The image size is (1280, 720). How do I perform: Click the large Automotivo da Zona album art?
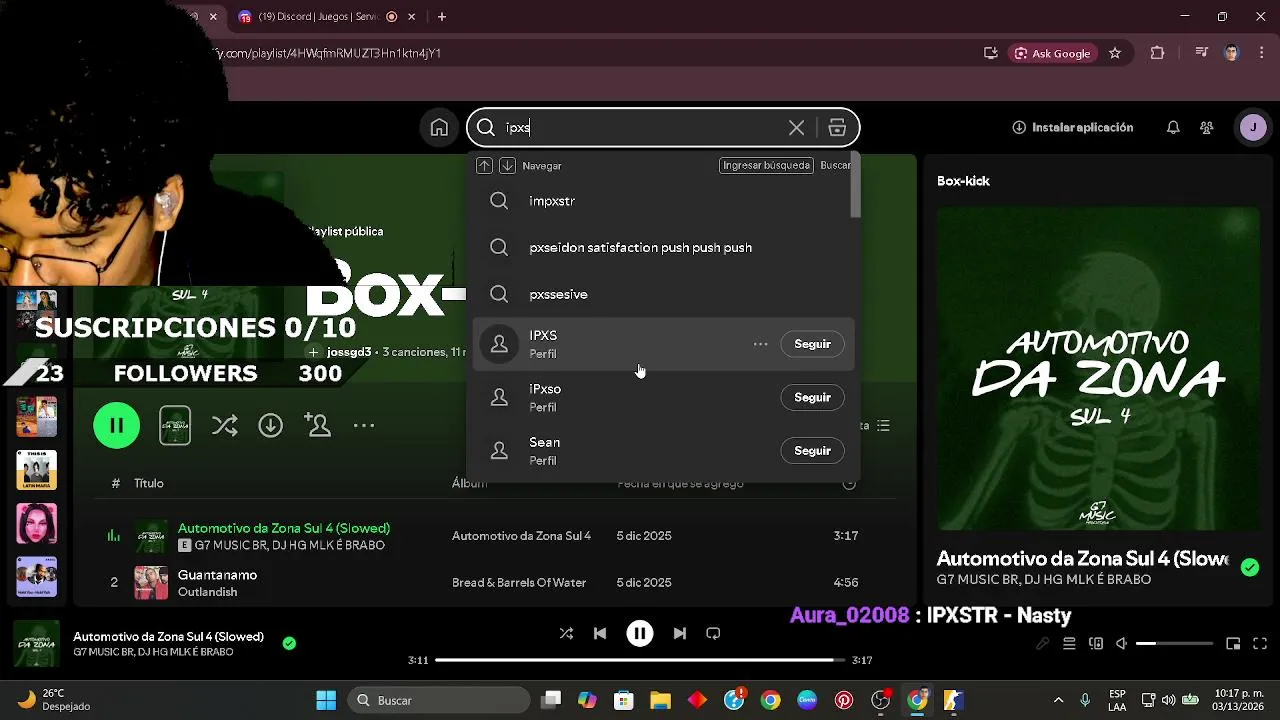click(x=1098, y=369)
